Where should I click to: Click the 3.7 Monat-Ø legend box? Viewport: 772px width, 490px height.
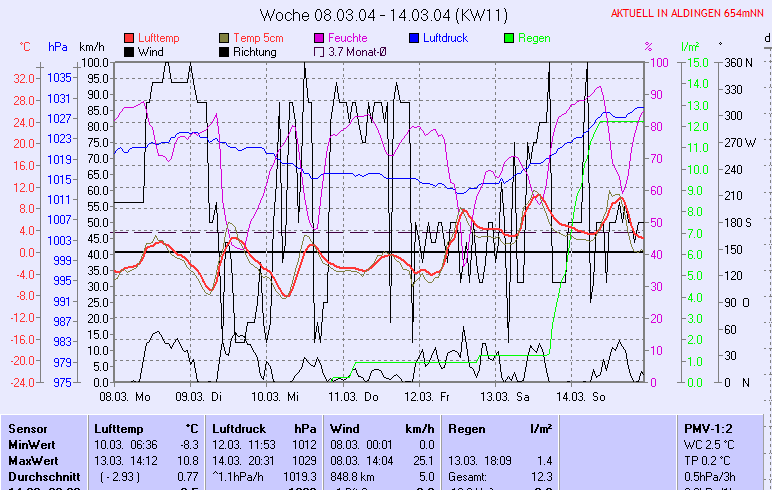[319, 52]
